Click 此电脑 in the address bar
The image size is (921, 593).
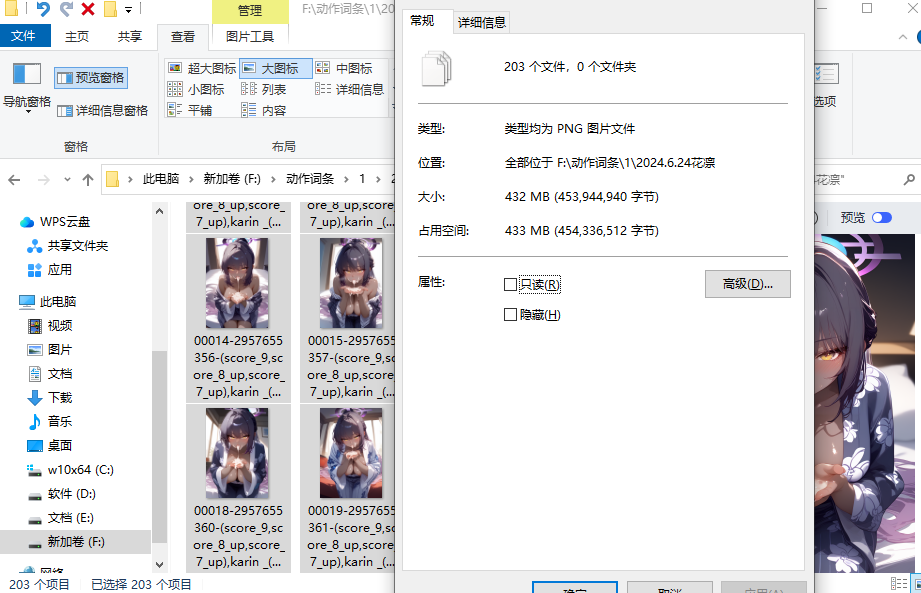click(x=161, y=178)
